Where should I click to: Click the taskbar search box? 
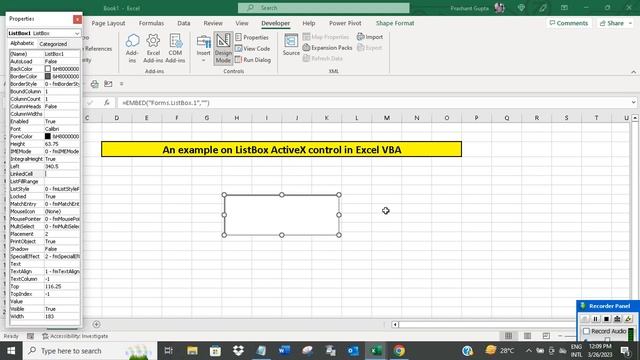point(90,351)
